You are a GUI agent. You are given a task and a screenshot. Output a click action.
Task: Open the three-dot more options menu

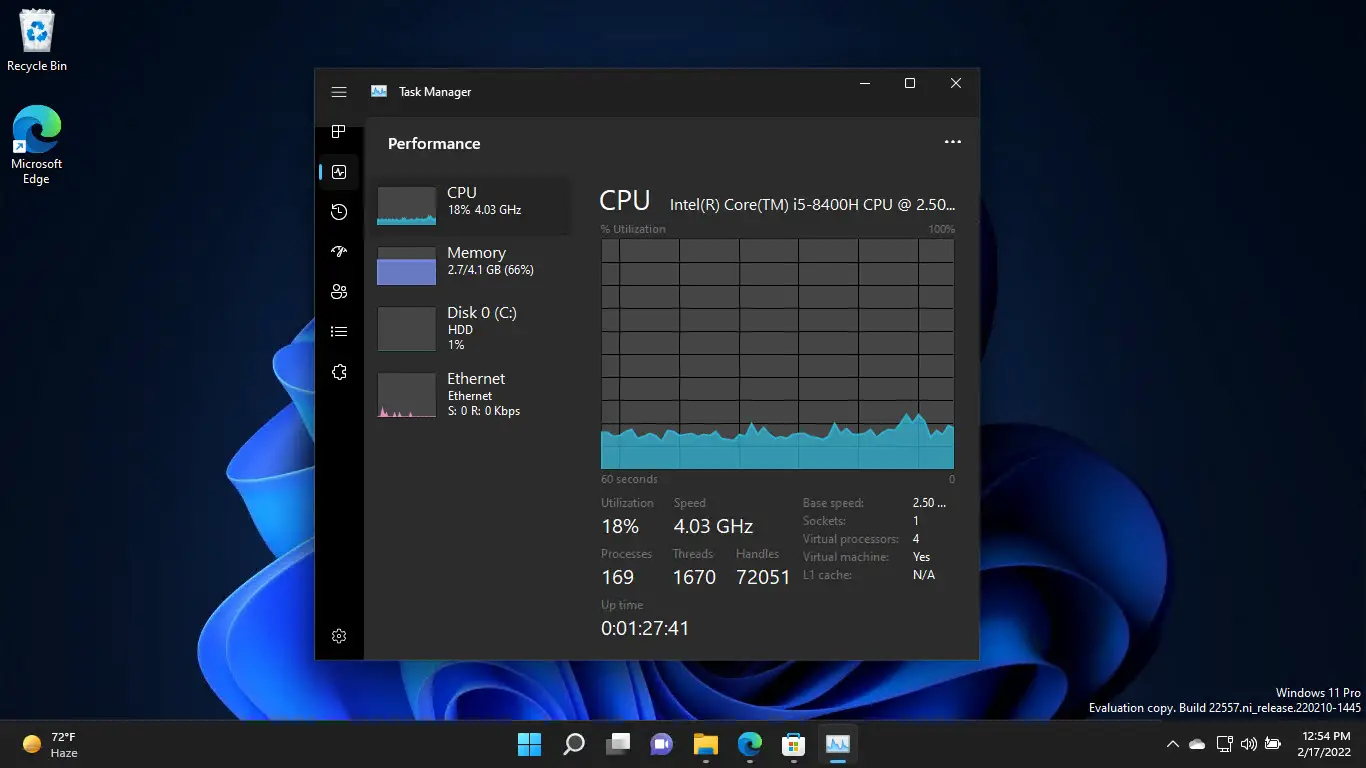pos(953,143)
